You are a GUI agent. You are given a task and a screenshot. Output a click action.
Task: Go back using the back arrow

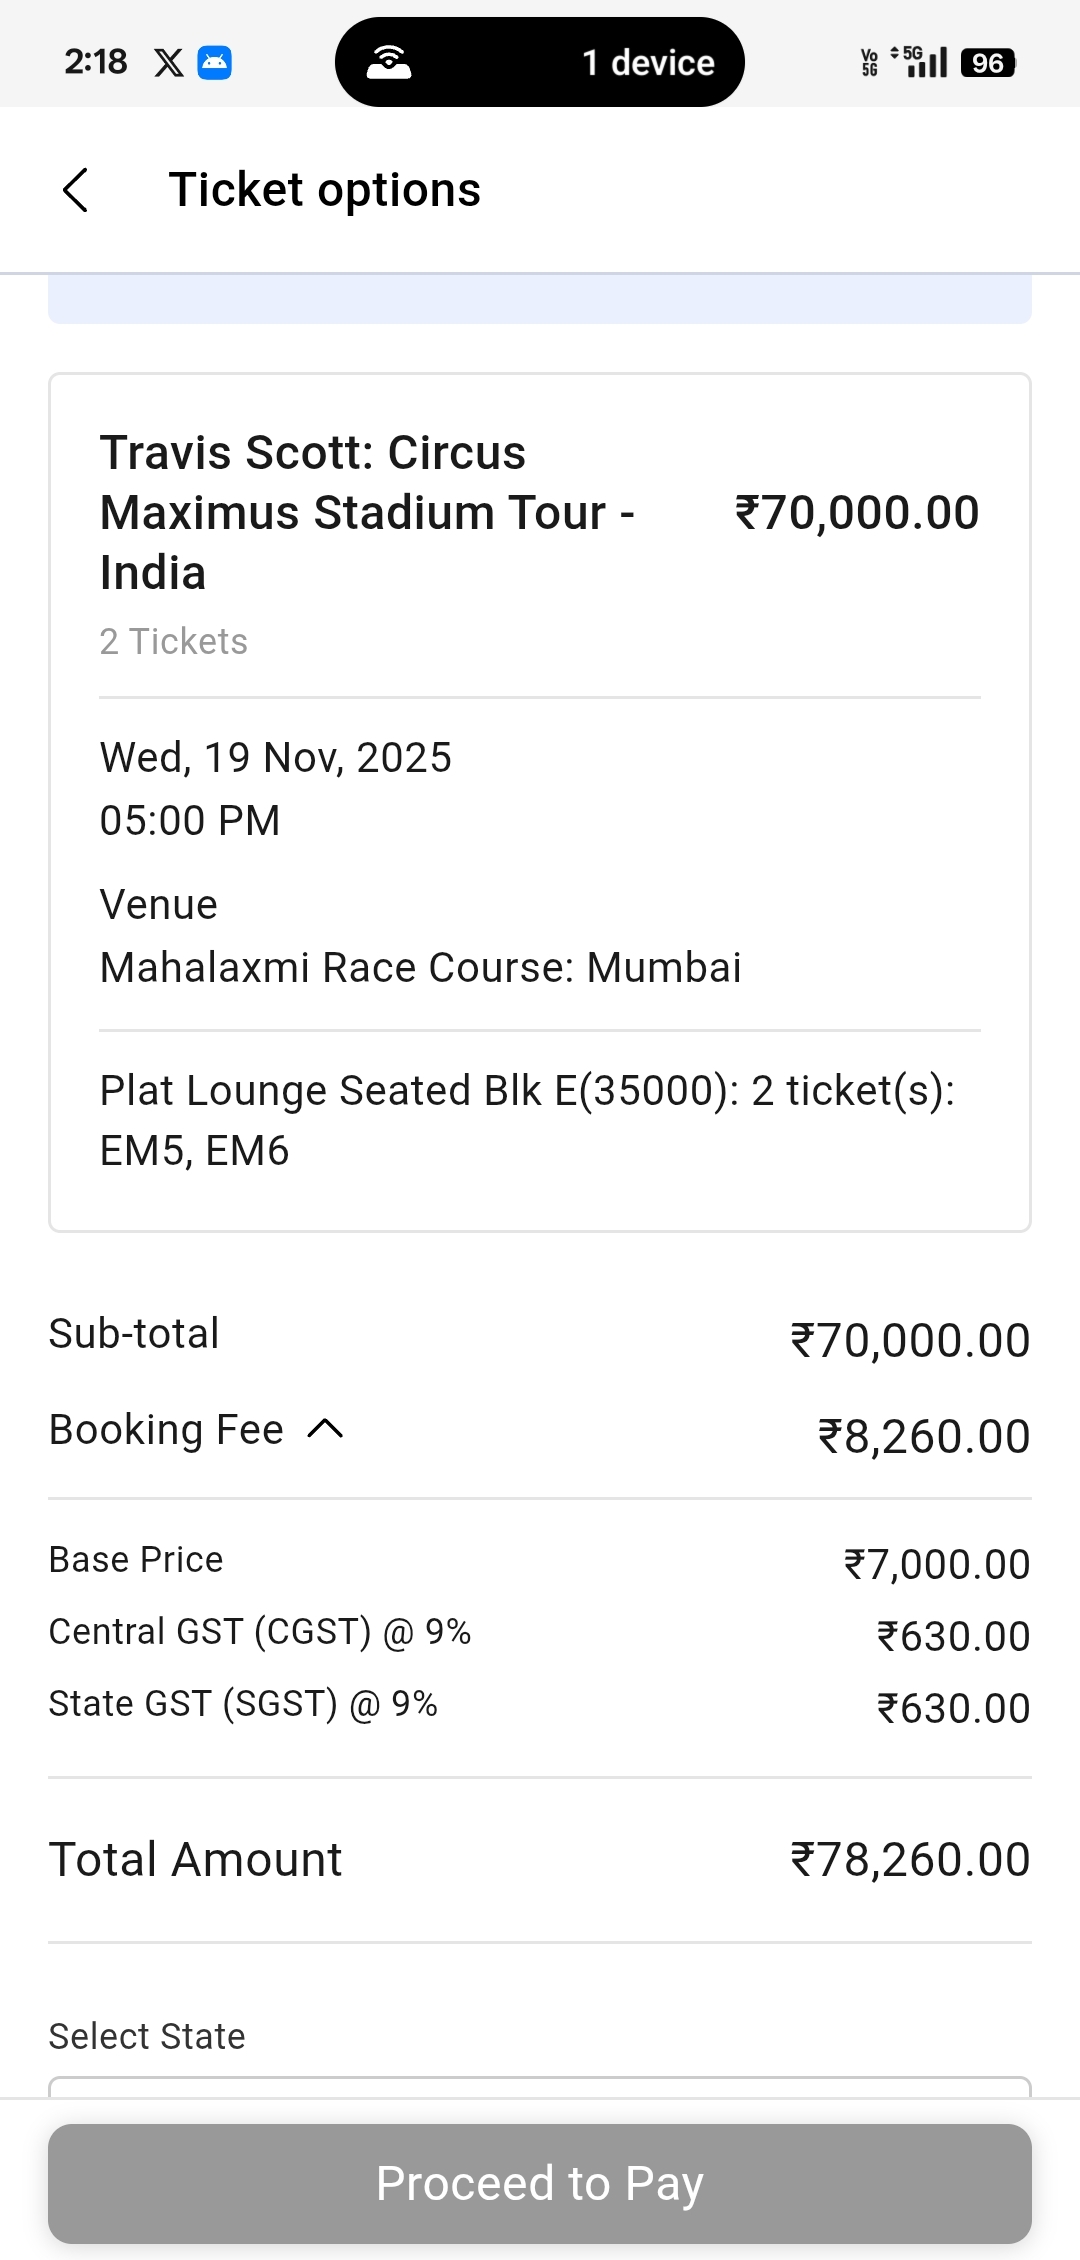pyautogui.click(x=76, y=190)
